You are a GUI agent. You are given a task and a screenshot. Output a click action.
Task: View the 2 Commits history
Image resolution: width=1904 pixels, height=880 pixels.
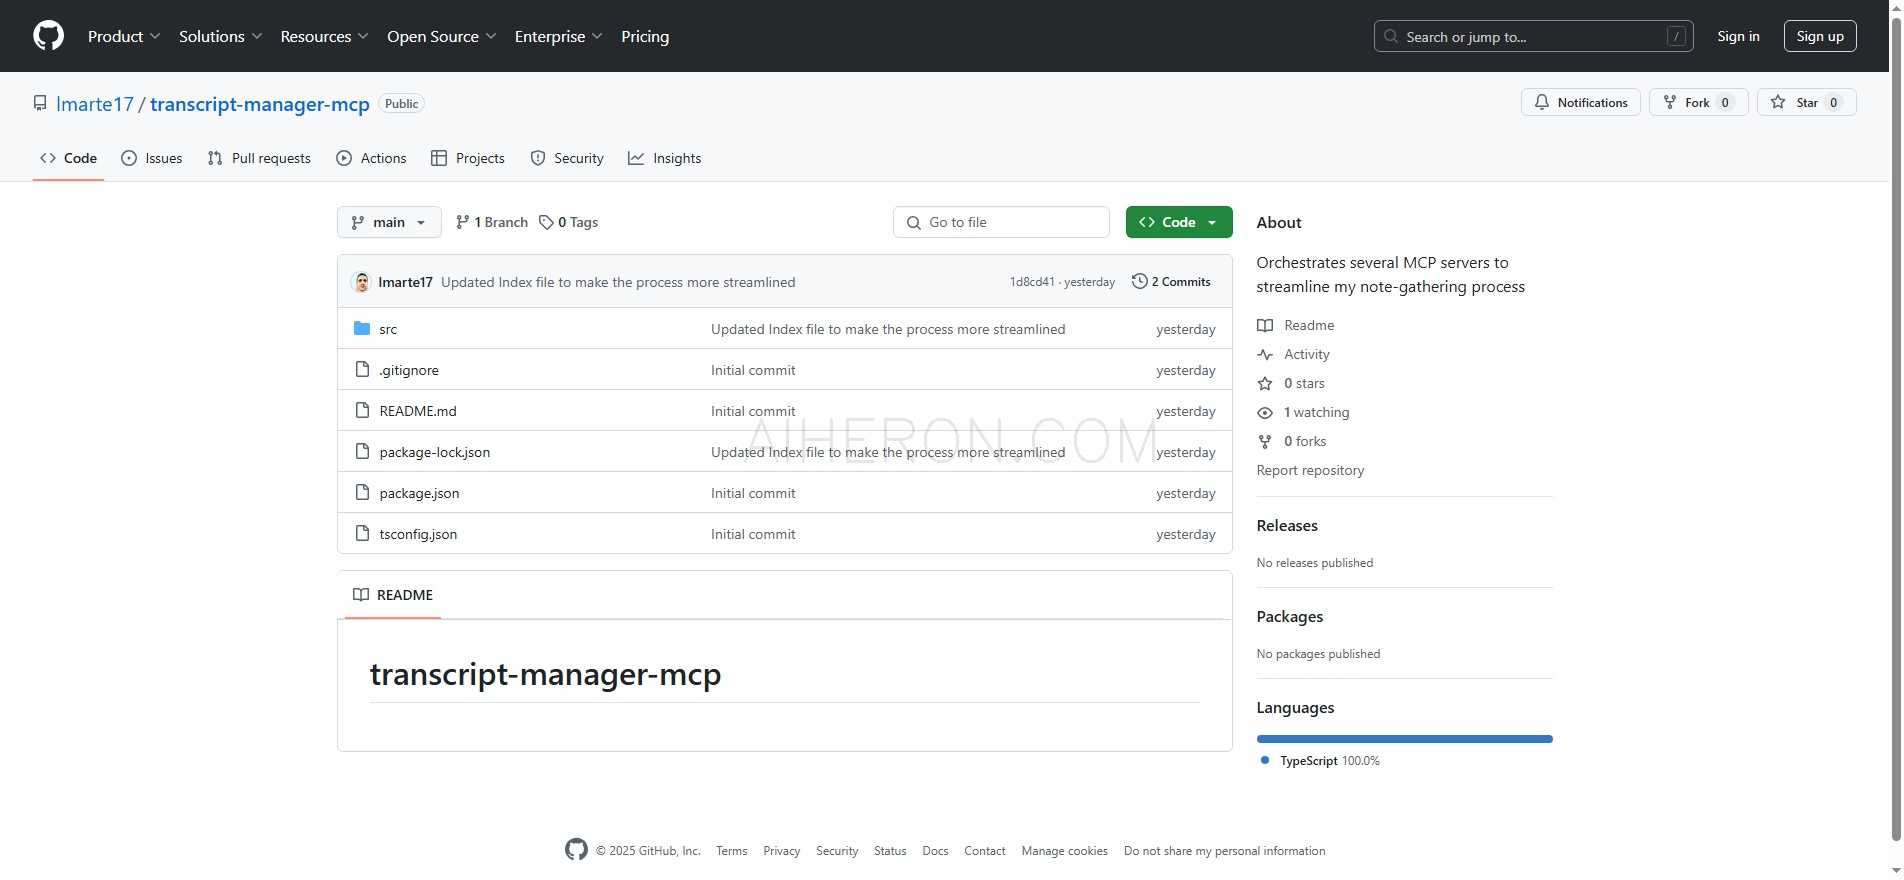click(1171, 282)
